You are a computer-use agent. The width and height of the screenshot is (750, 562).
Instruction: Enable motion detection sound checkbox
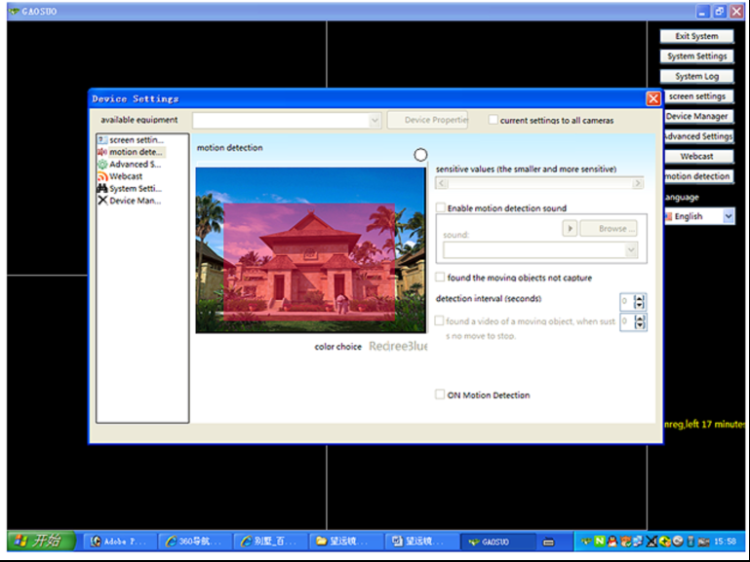click(441, 208)
